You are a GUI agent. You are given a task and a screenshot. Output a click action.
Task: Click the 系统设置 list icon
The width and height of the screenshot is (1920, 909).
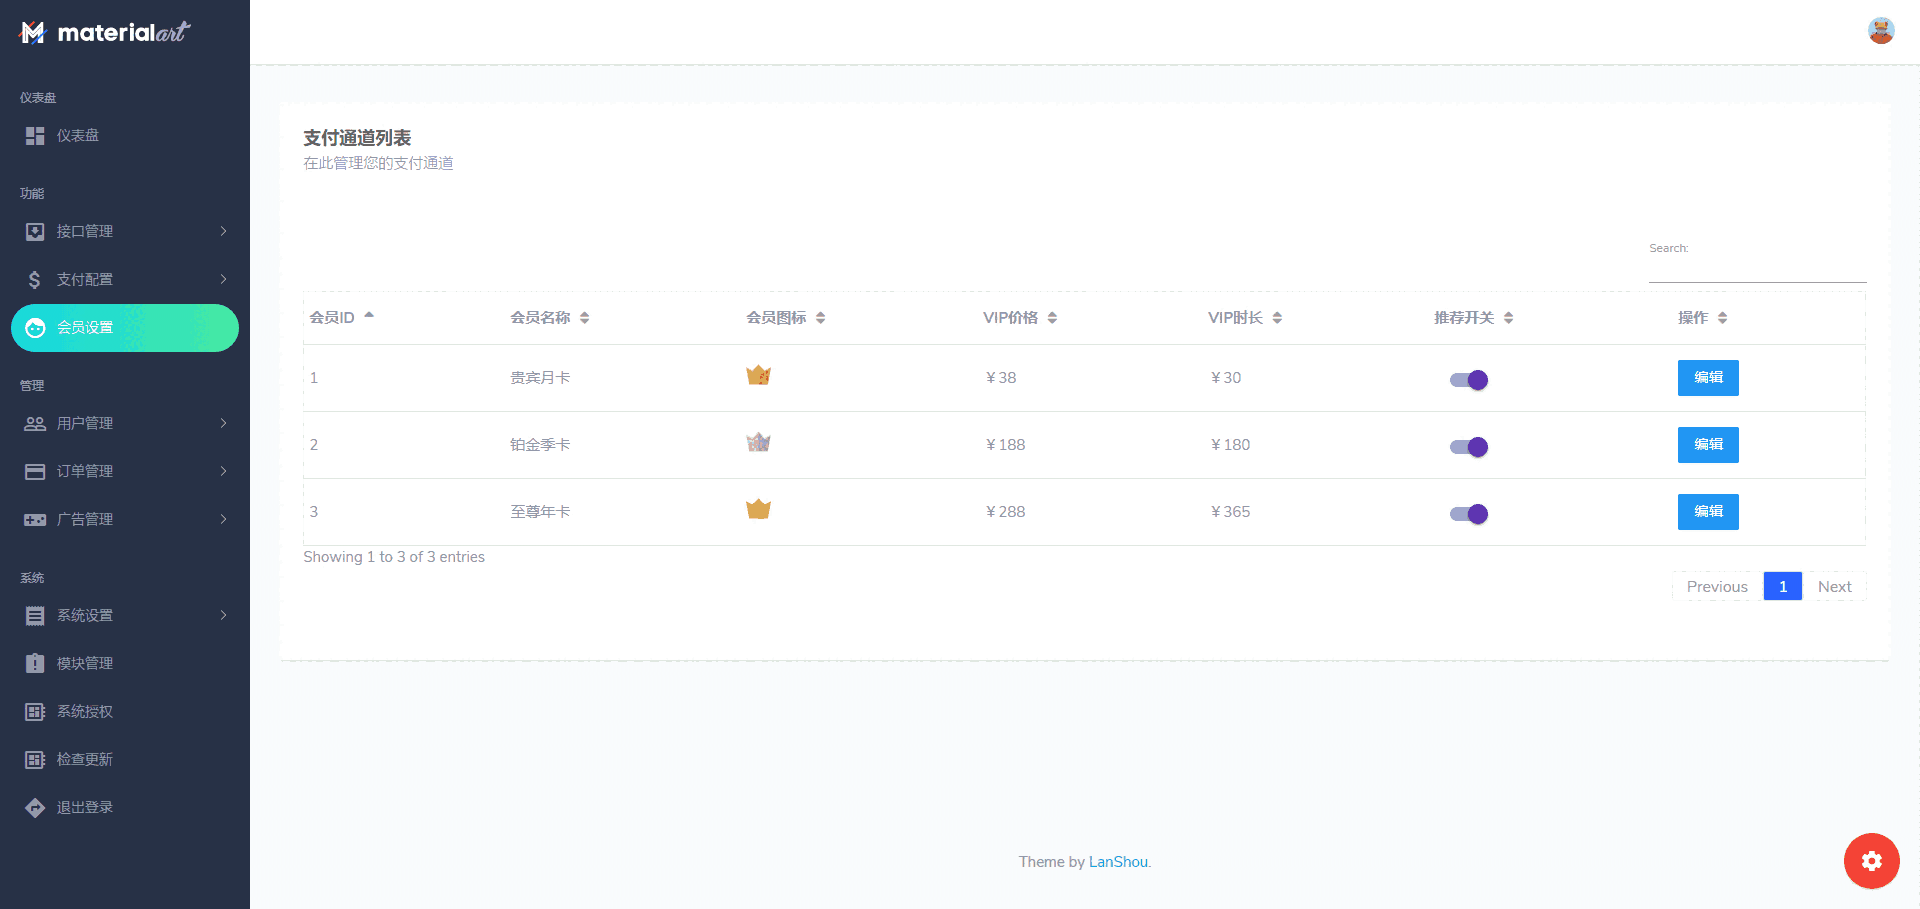coord(35,616)
